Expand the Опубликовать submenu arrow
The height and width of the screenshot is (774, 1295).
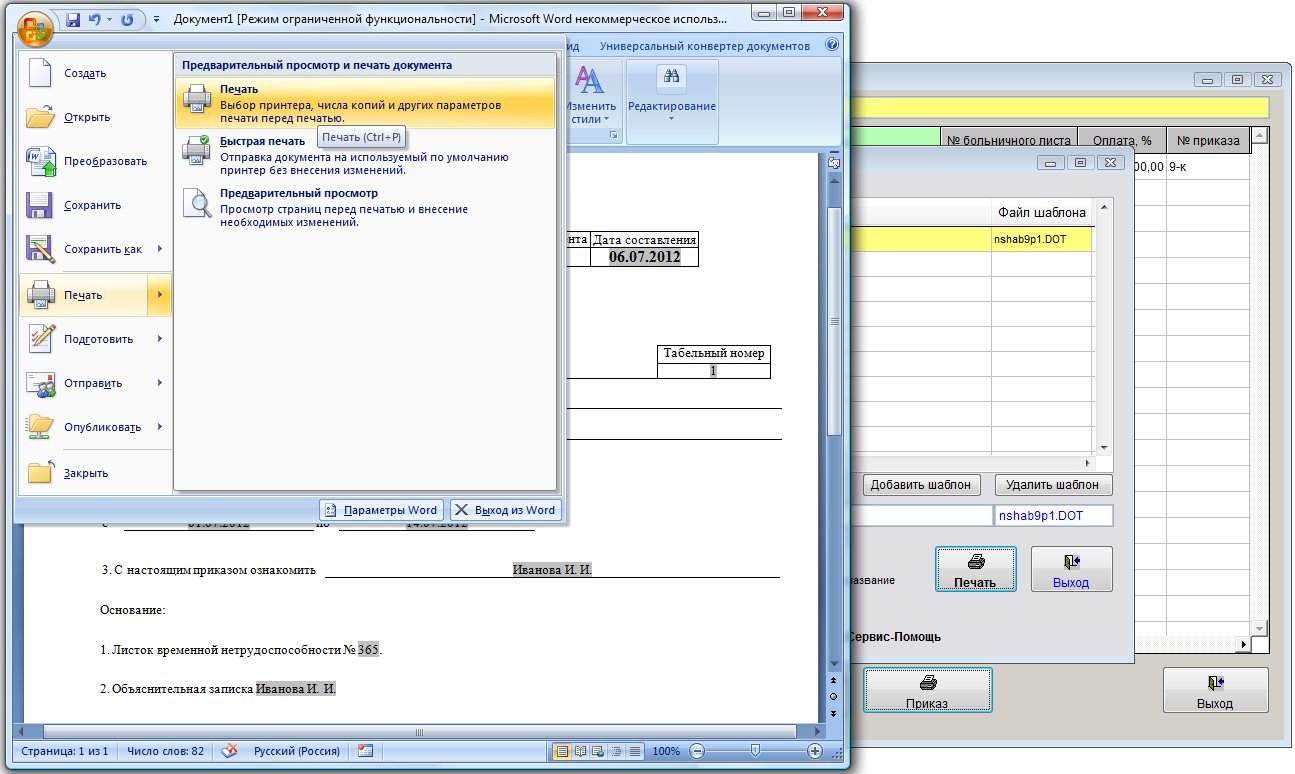coord(160,427)
